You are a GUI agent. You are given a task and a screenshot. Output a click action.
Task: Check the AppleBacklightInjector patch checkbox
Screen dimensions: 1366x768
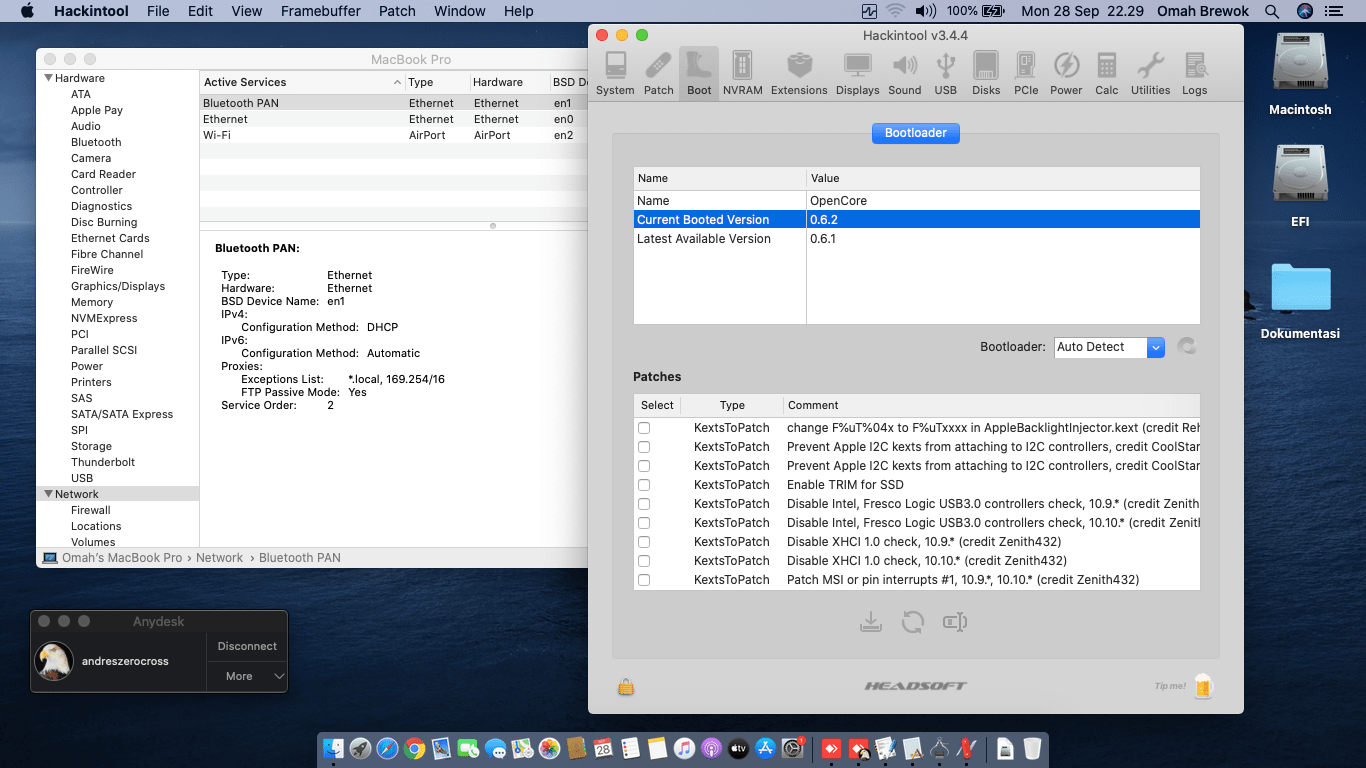click(644, 428)
